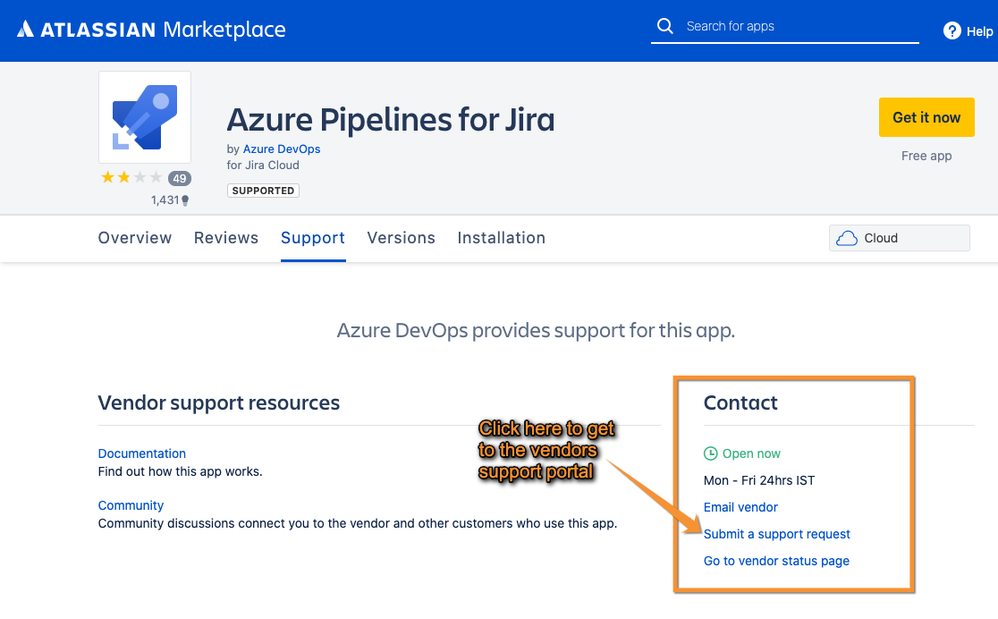Click the Azure Pipelines app logo

145,117
